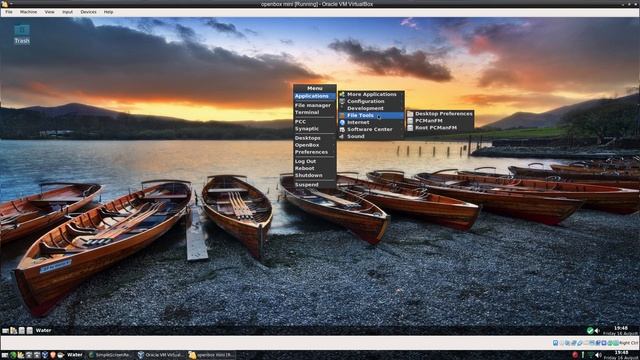
Task: Click the Internet globe icon in submenu
Action: pos(342,122)
